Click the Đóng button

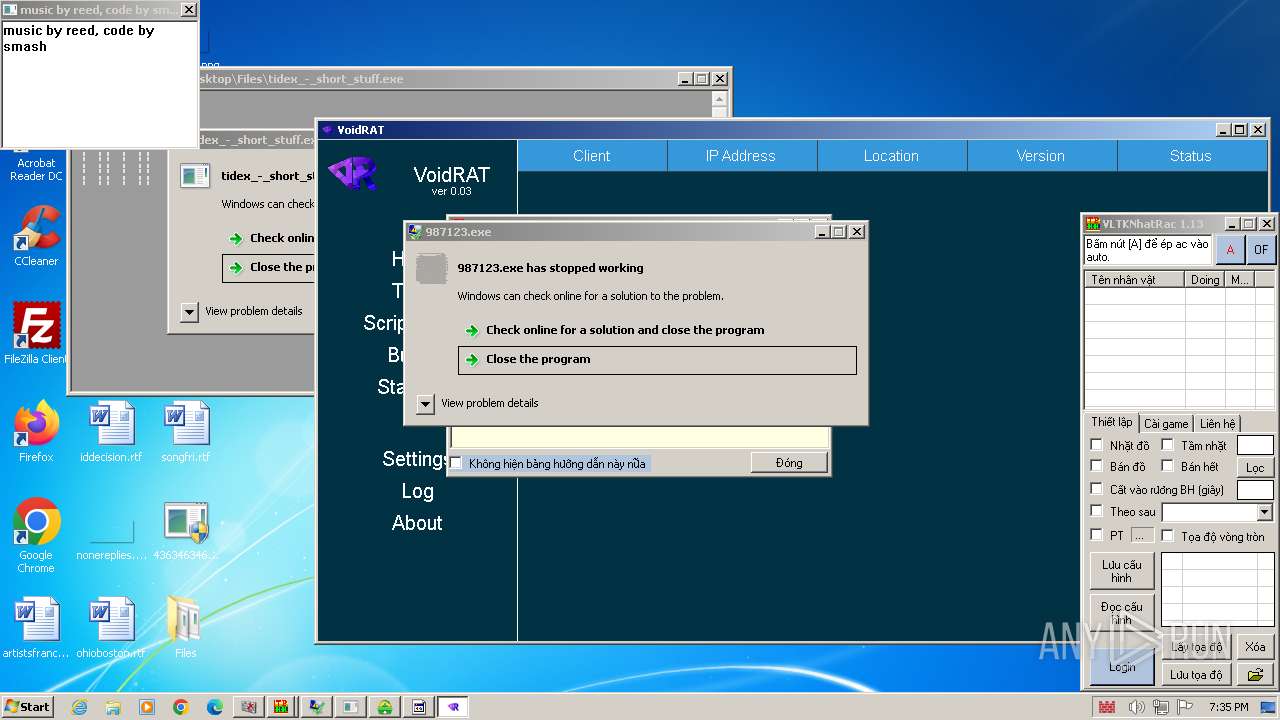(x=789, y=463)
